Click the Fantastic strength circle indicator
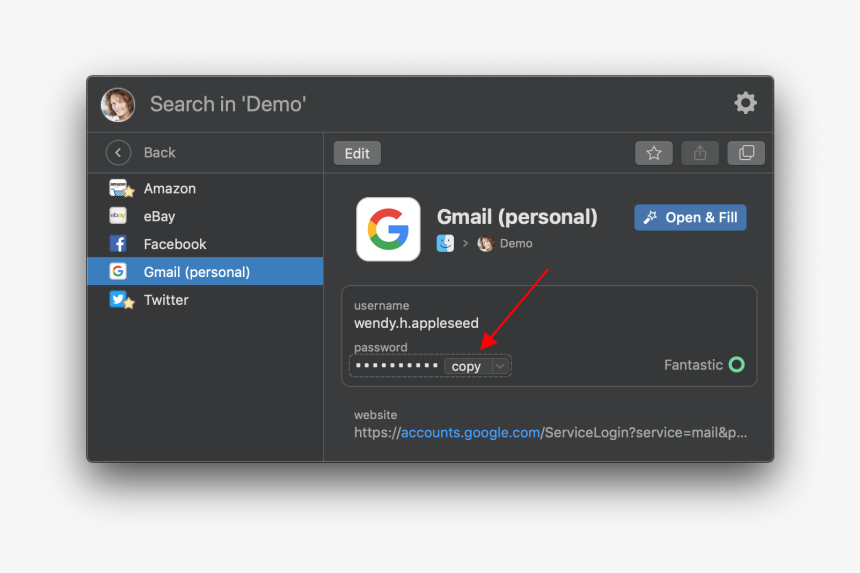Image resolution: width=860 pixels, height=573 pixels. click(737, 365)
